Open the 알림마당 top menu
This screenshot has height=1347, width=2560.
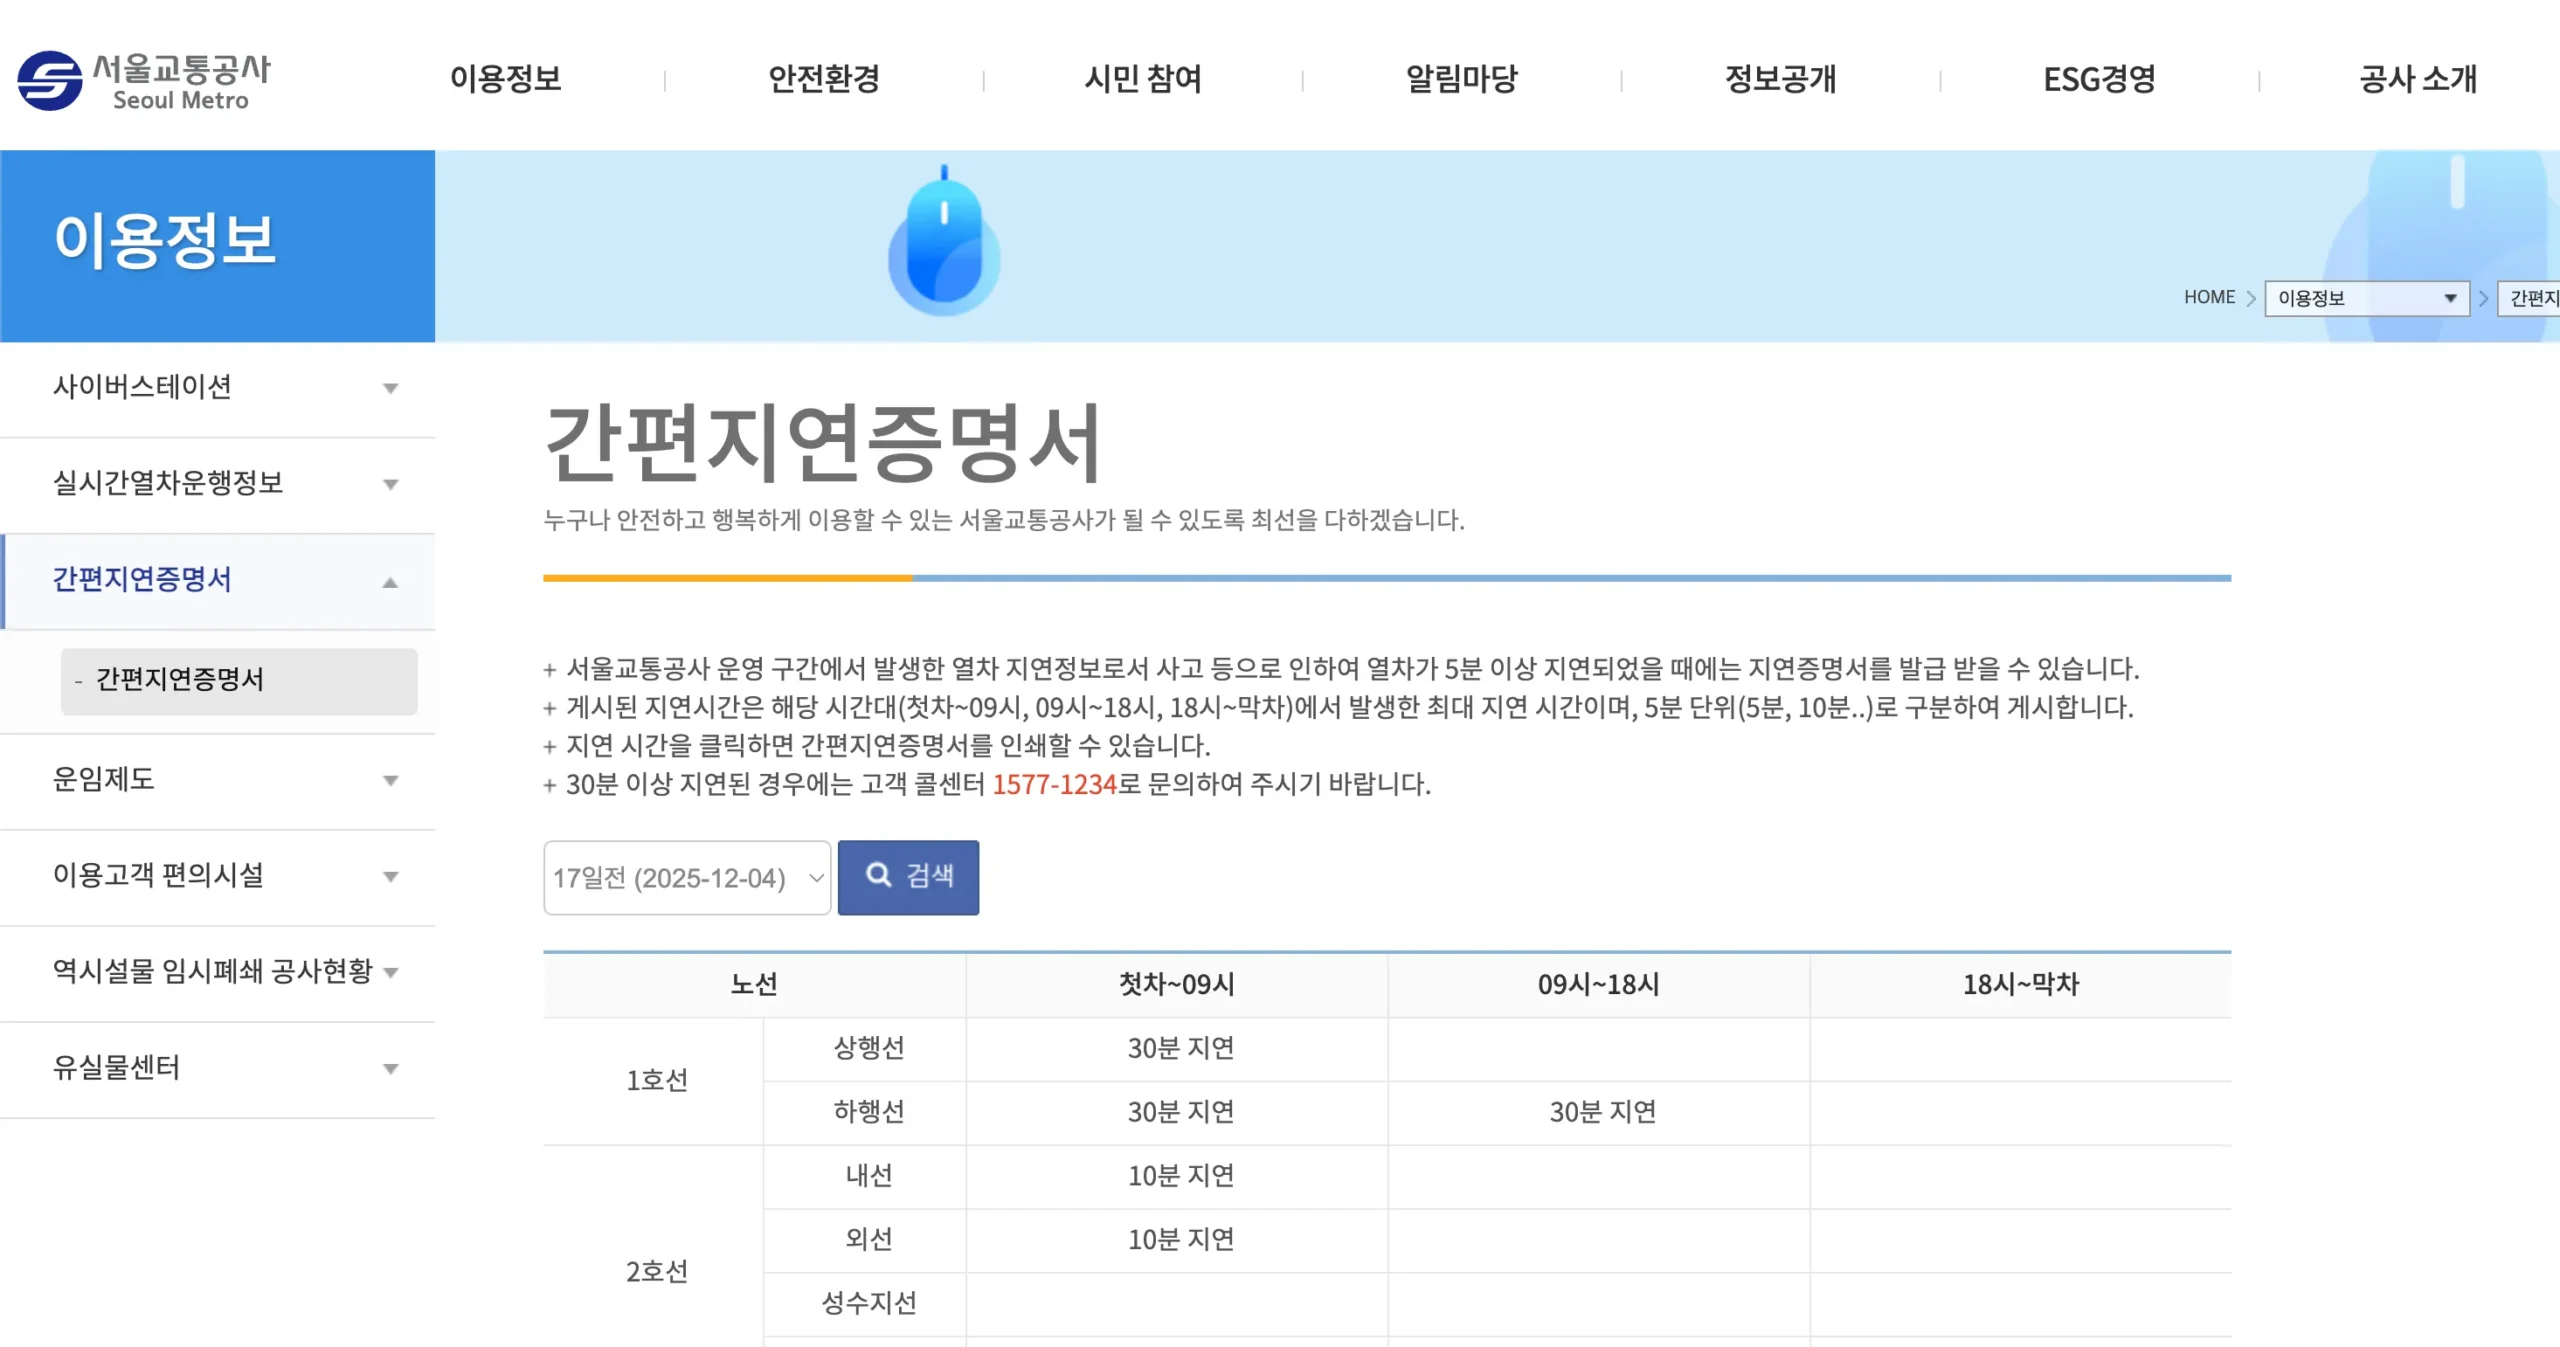point(1461,79)
